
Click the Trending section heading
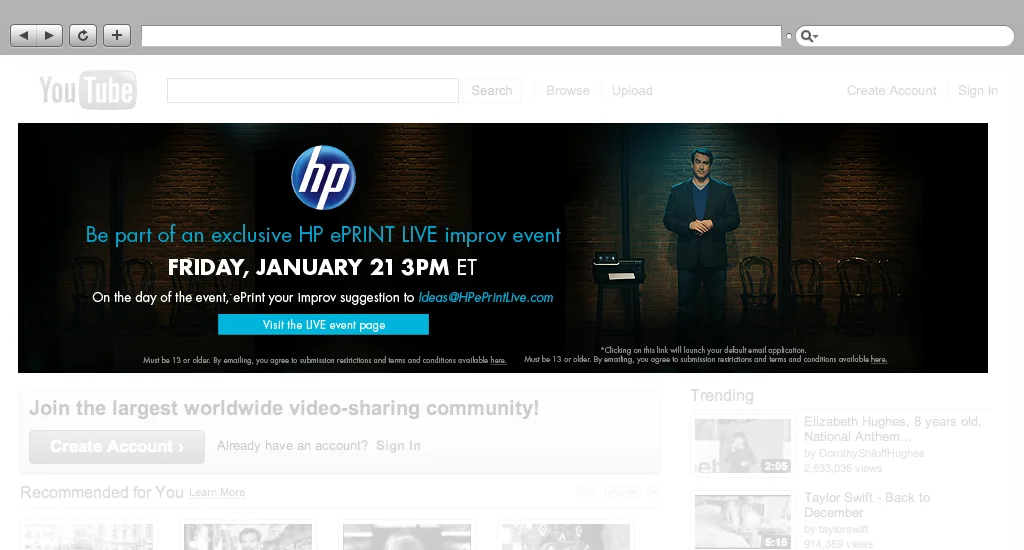(722, 395)
